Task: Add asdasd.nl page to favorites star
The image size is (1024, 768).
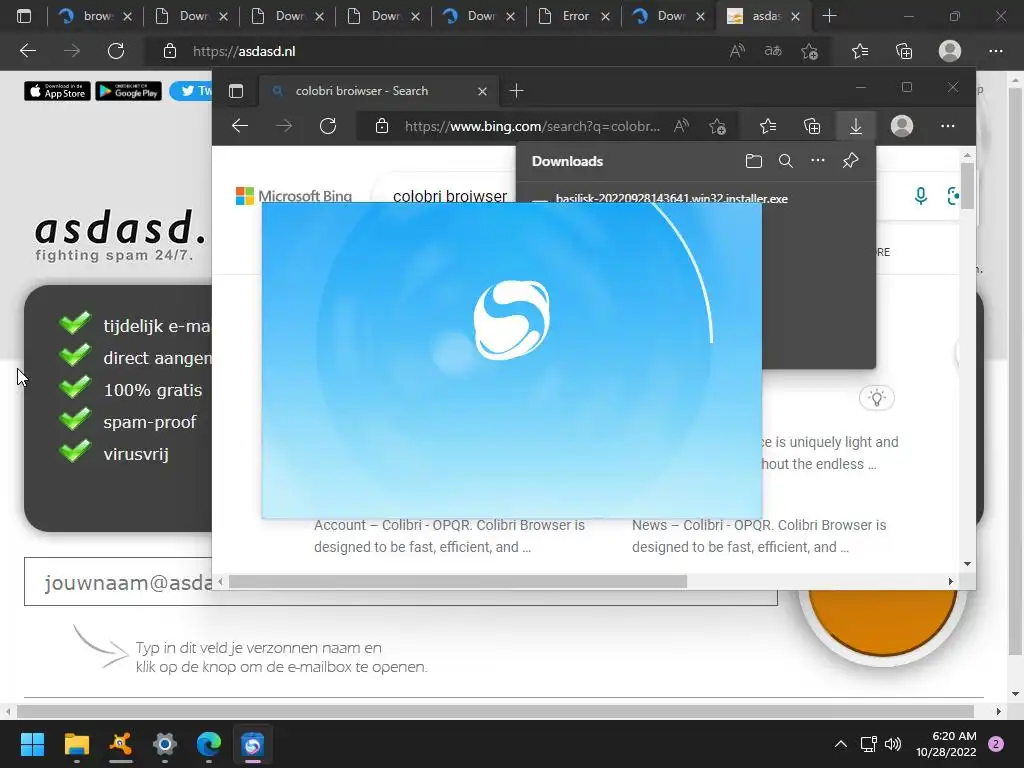Action: [x=810, y=51]
